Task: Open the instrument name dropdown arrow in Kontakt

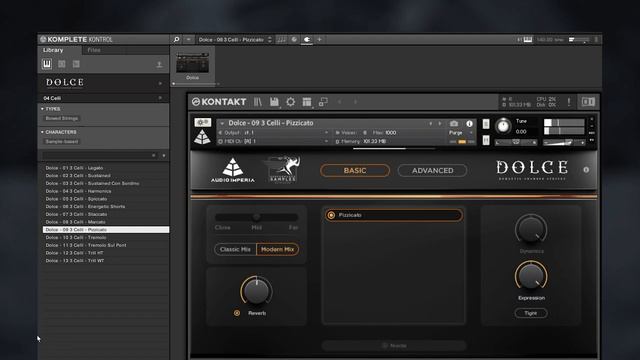Action: (x=222, y=123)
